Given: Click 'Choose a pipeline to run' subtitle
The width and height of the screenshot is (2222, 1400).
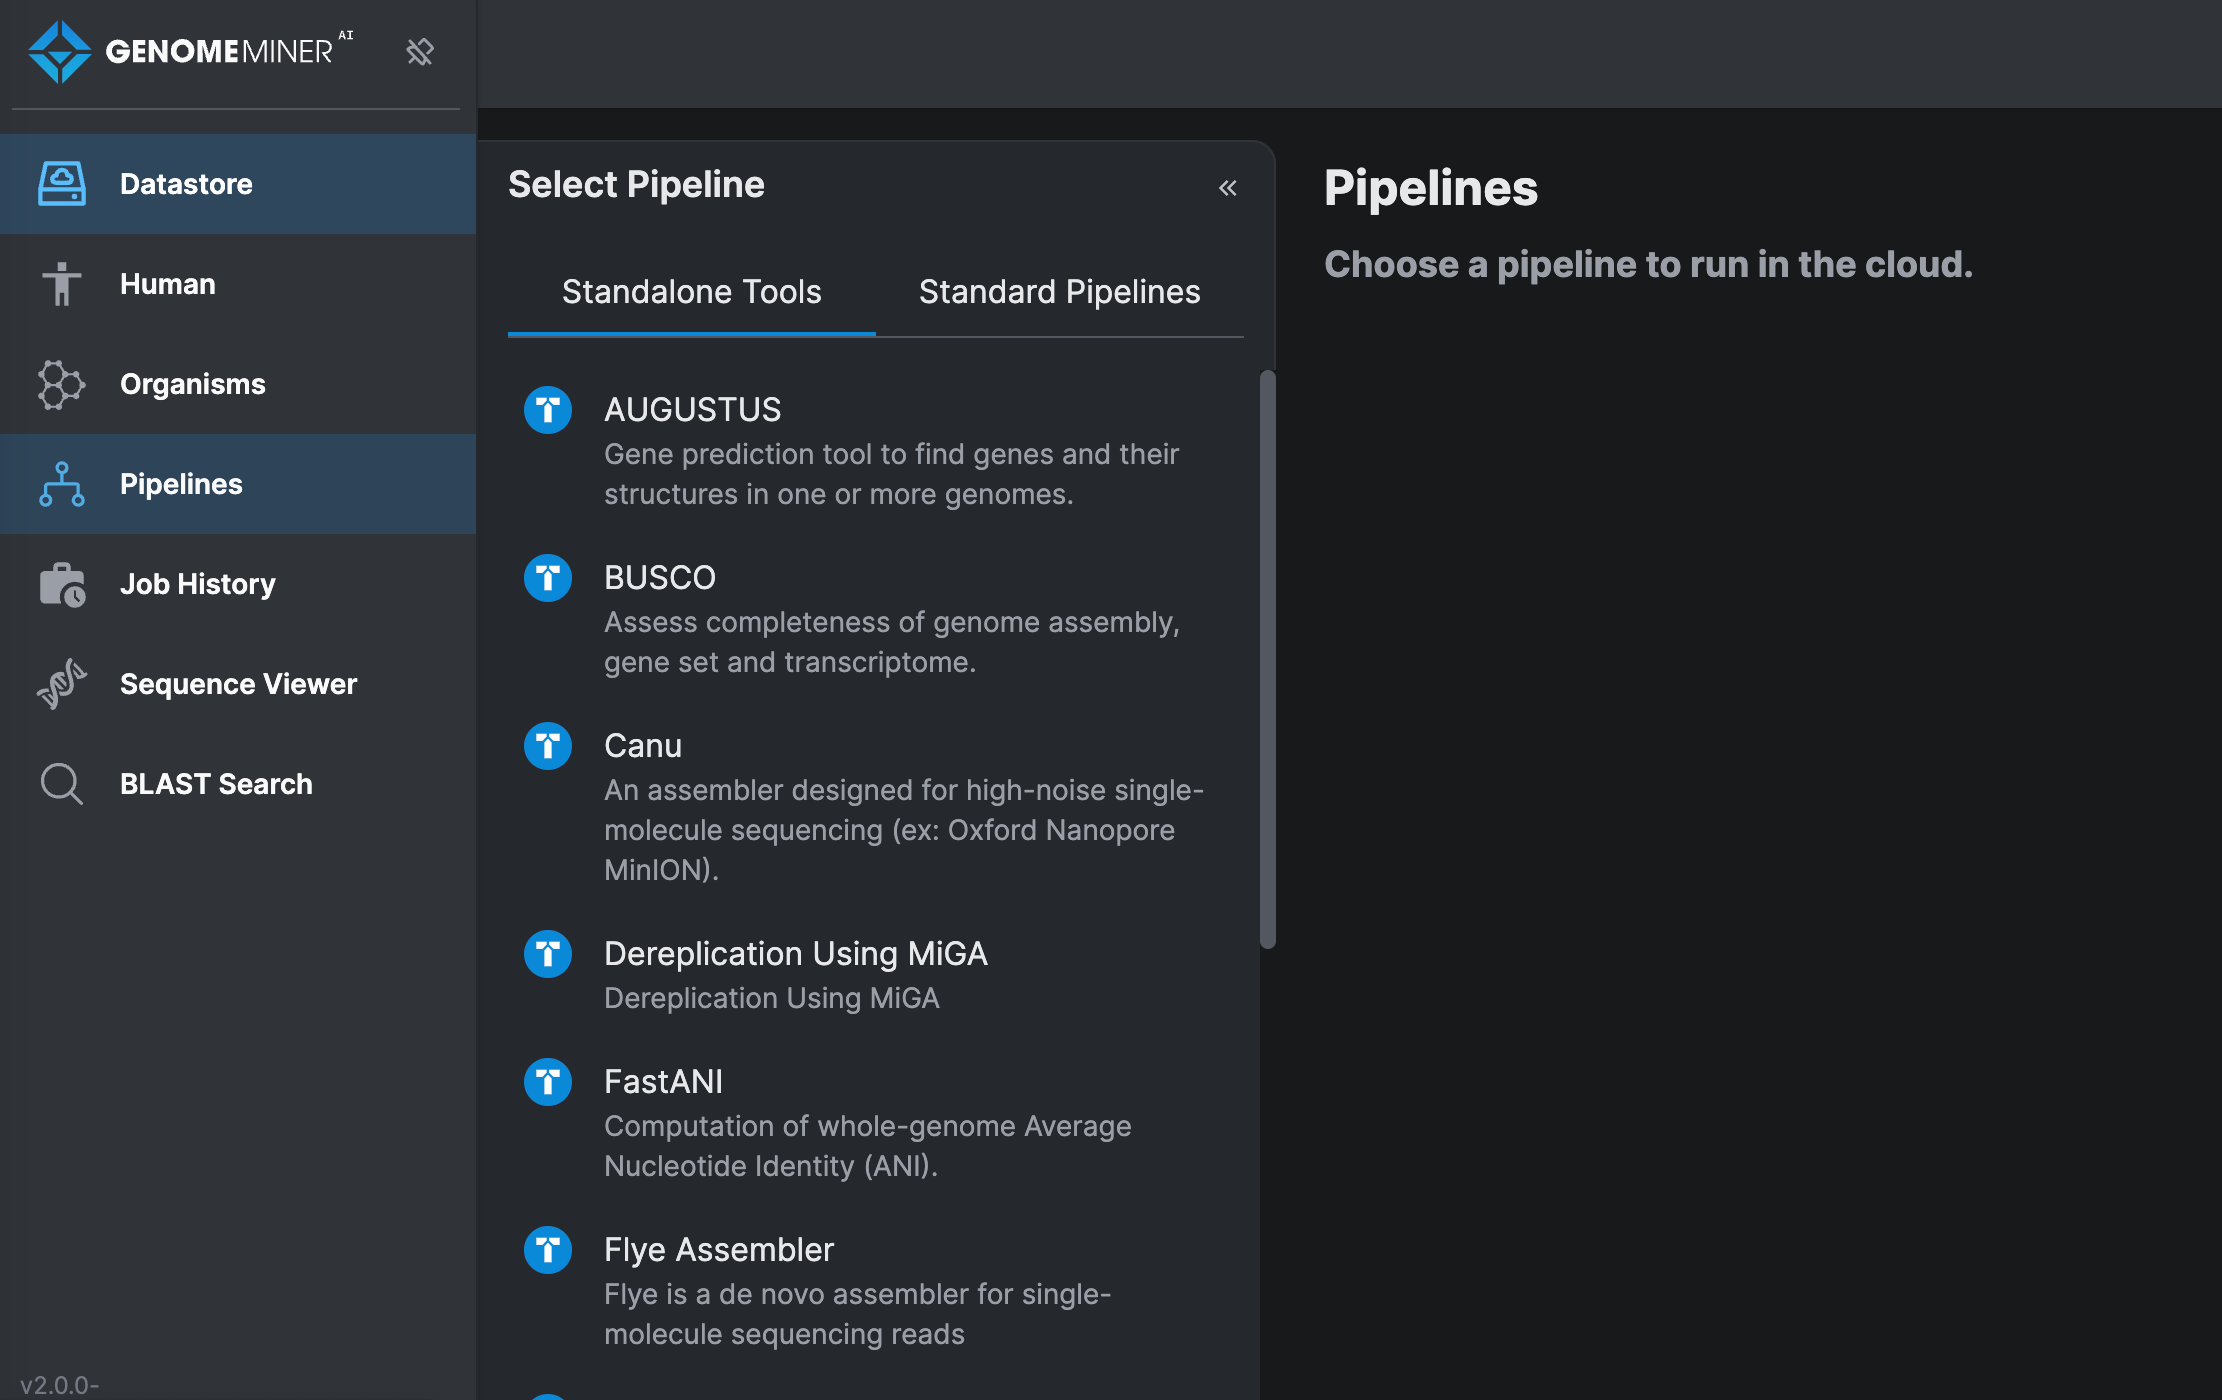Looking at the screenshot, I should point(1648,265).
